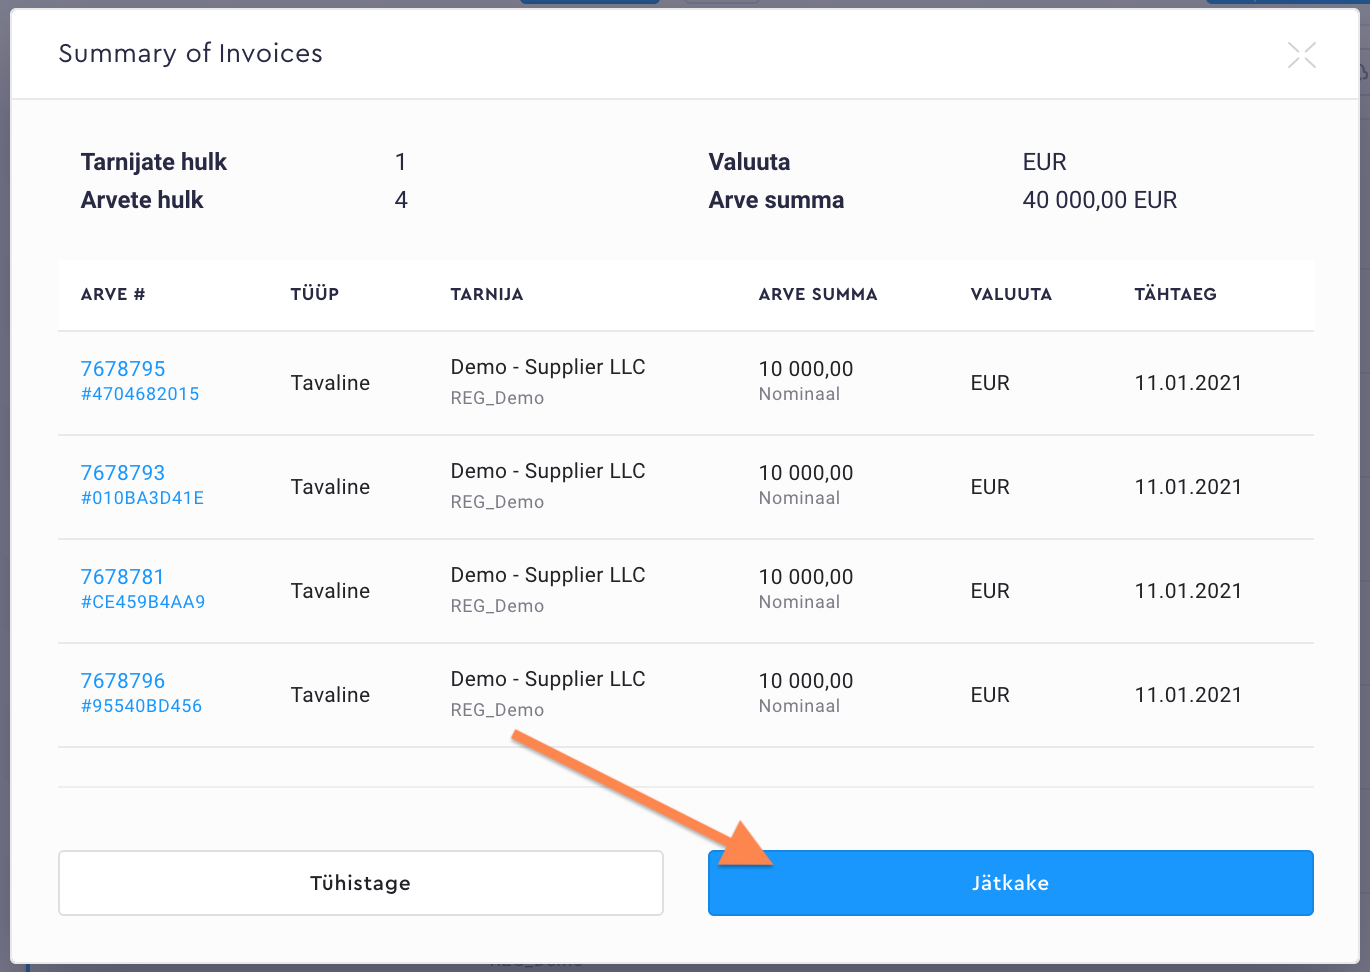Follow the invoice 7678781 link
Viewport: 1370px width, 972px height.
(x=122, y=577)
